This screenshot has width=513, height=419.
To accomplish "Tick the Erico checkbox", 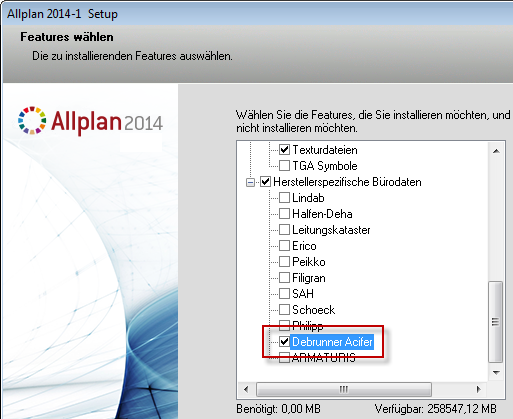I will [284, 246].
